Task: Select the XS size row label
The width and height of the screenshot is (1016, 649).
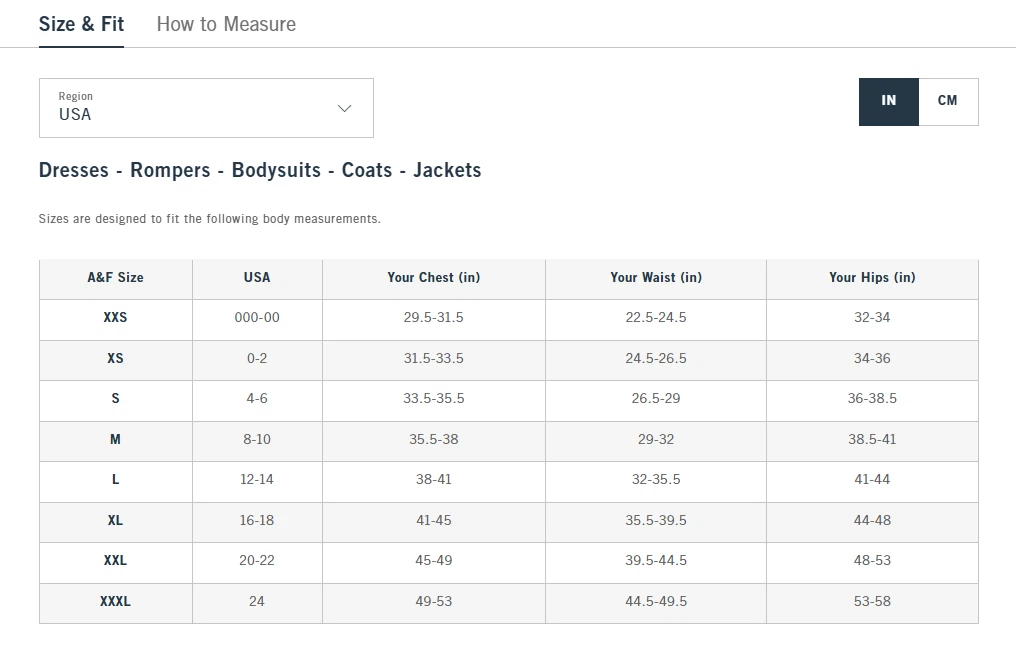Action: 115,358
